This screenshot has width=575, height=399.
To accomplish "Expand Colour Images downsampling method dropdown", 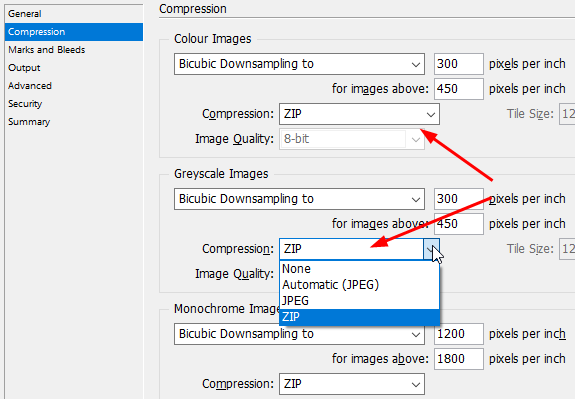I will [x=299, y=64].
